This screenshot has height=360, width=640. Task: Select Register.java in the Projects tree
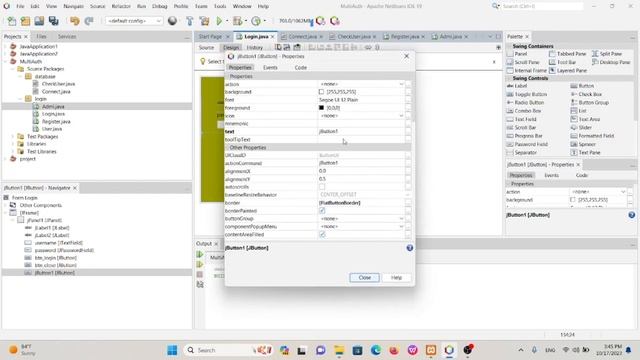[56, 122]
